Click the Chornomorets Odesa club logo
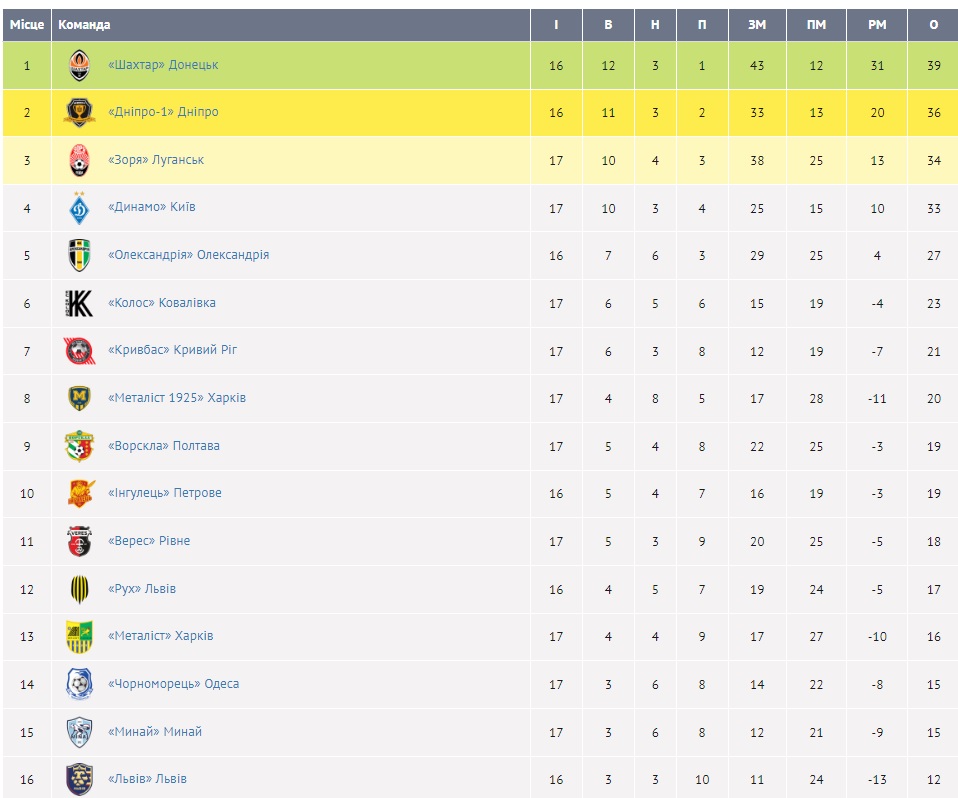Image resolution: width=958 pixels, height=798 pixels. coord(79,685)
